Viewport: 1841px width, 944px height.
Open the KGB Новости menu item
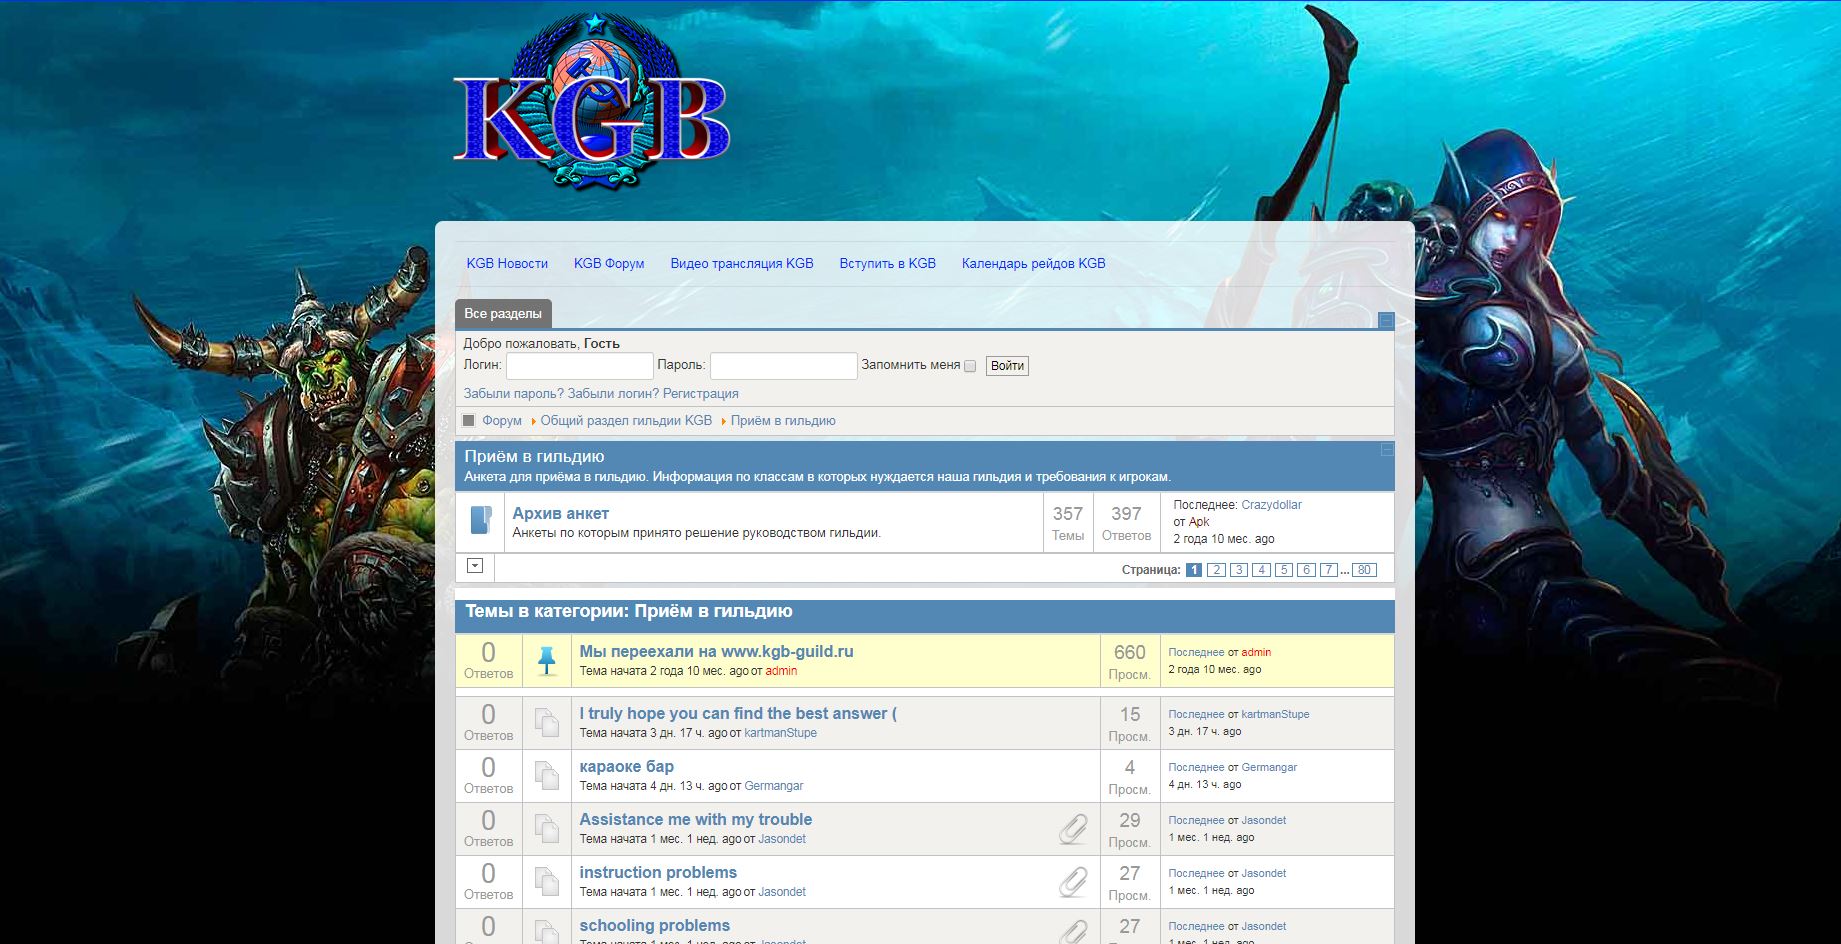(507, 264)
